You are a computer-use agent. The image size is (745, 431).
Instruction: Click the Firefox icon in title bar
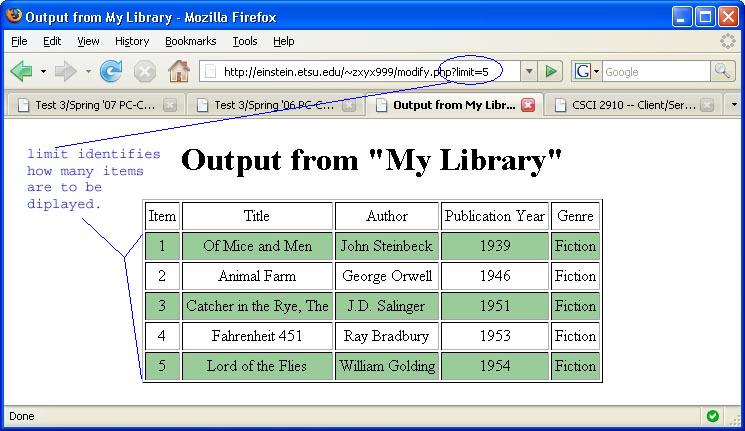14,16
